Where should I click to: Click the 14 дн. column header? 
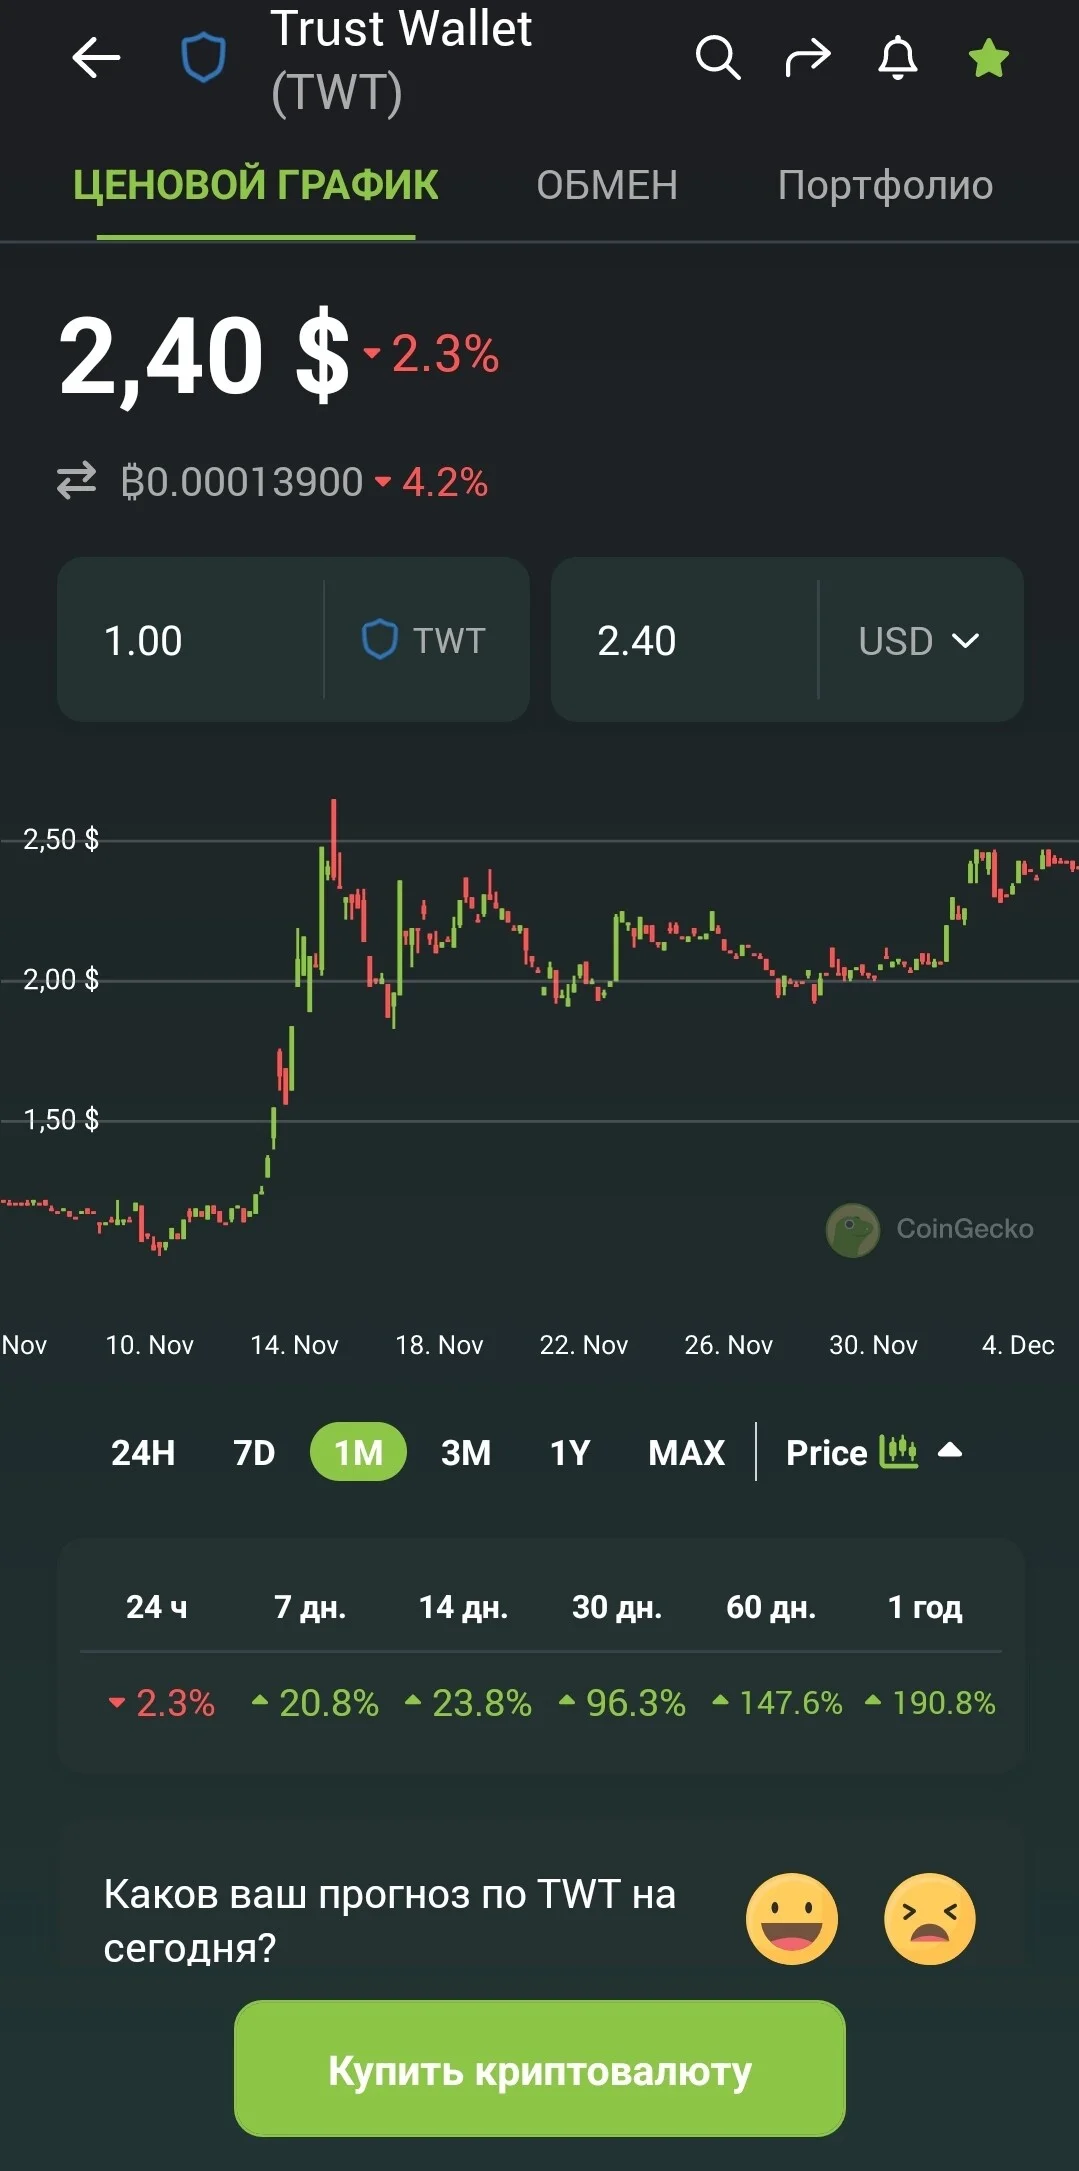pos(463,1607)
